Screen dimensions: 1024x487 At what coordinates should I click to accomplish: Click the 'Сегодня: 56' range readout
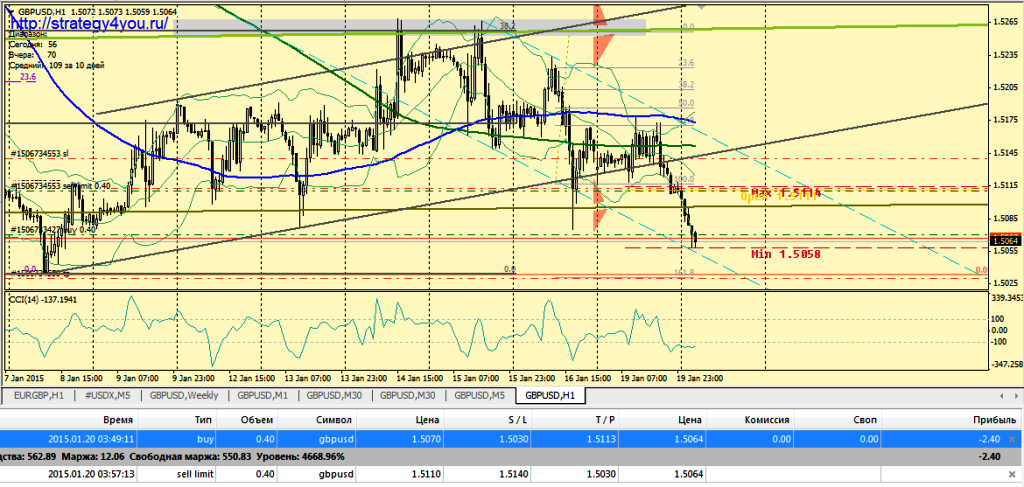pyautogui.click(x=33, y=44)
